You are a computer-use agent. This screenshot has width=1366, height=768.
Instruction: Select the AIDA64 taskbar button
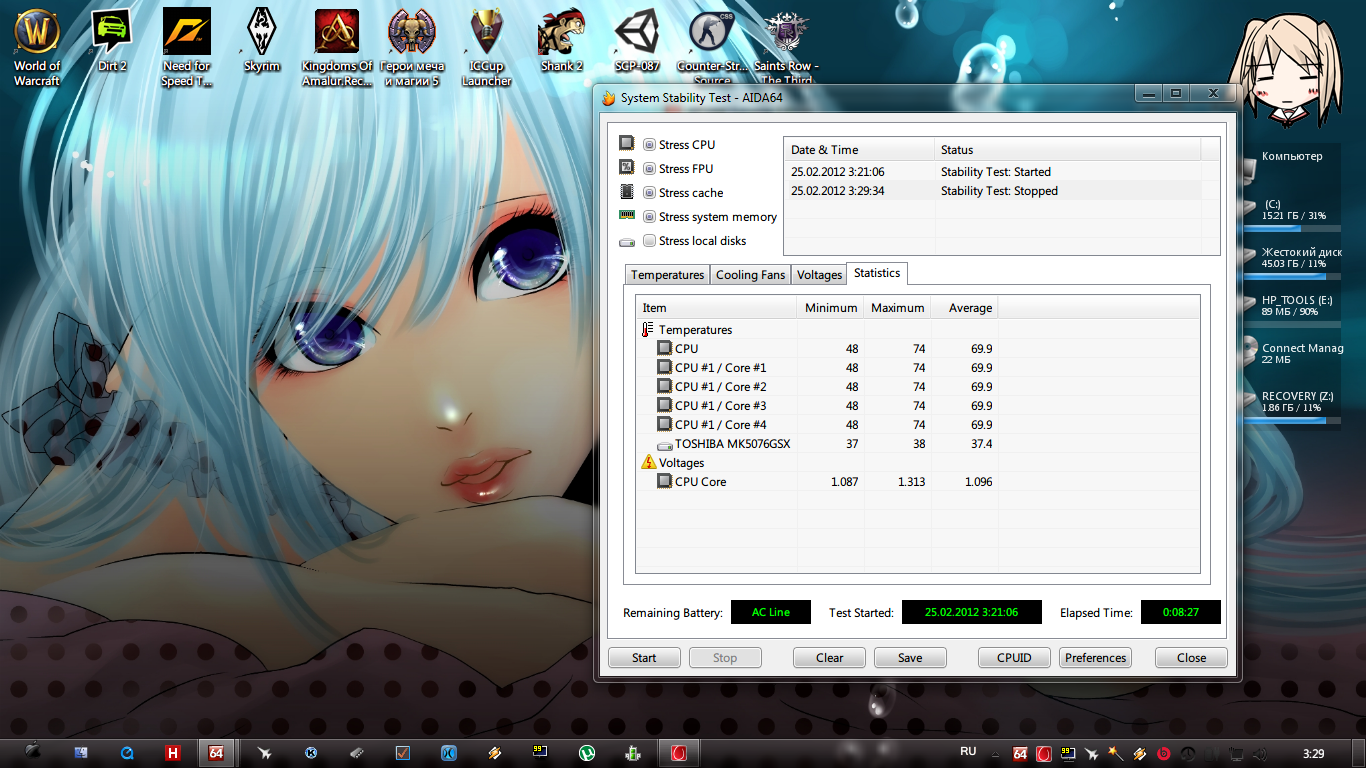pyautogui.click(x=216, y=753)
